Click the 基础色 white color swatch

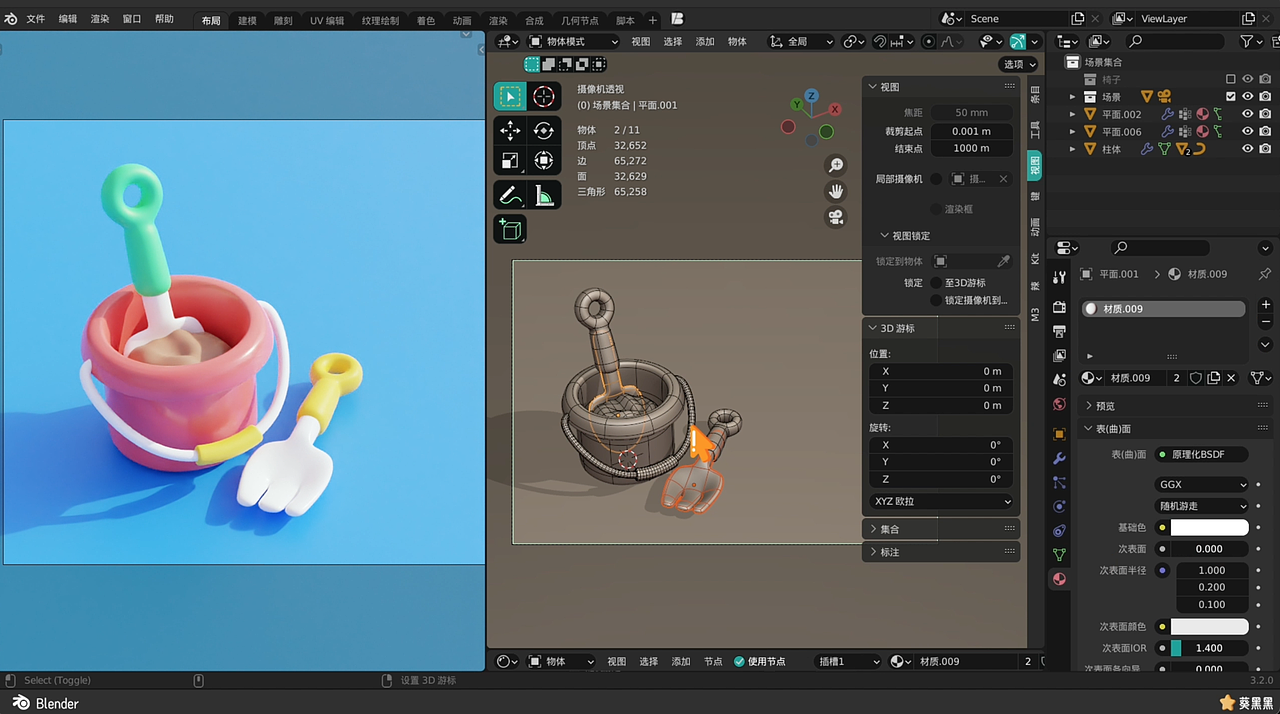tap(1209, 528)
